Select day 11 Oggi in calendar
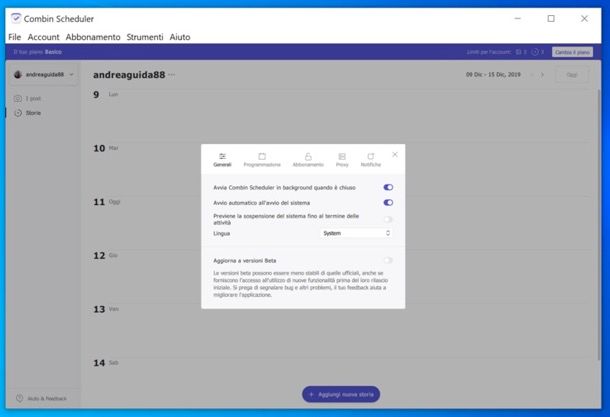 pyautogui.click(x=106, y=202)
